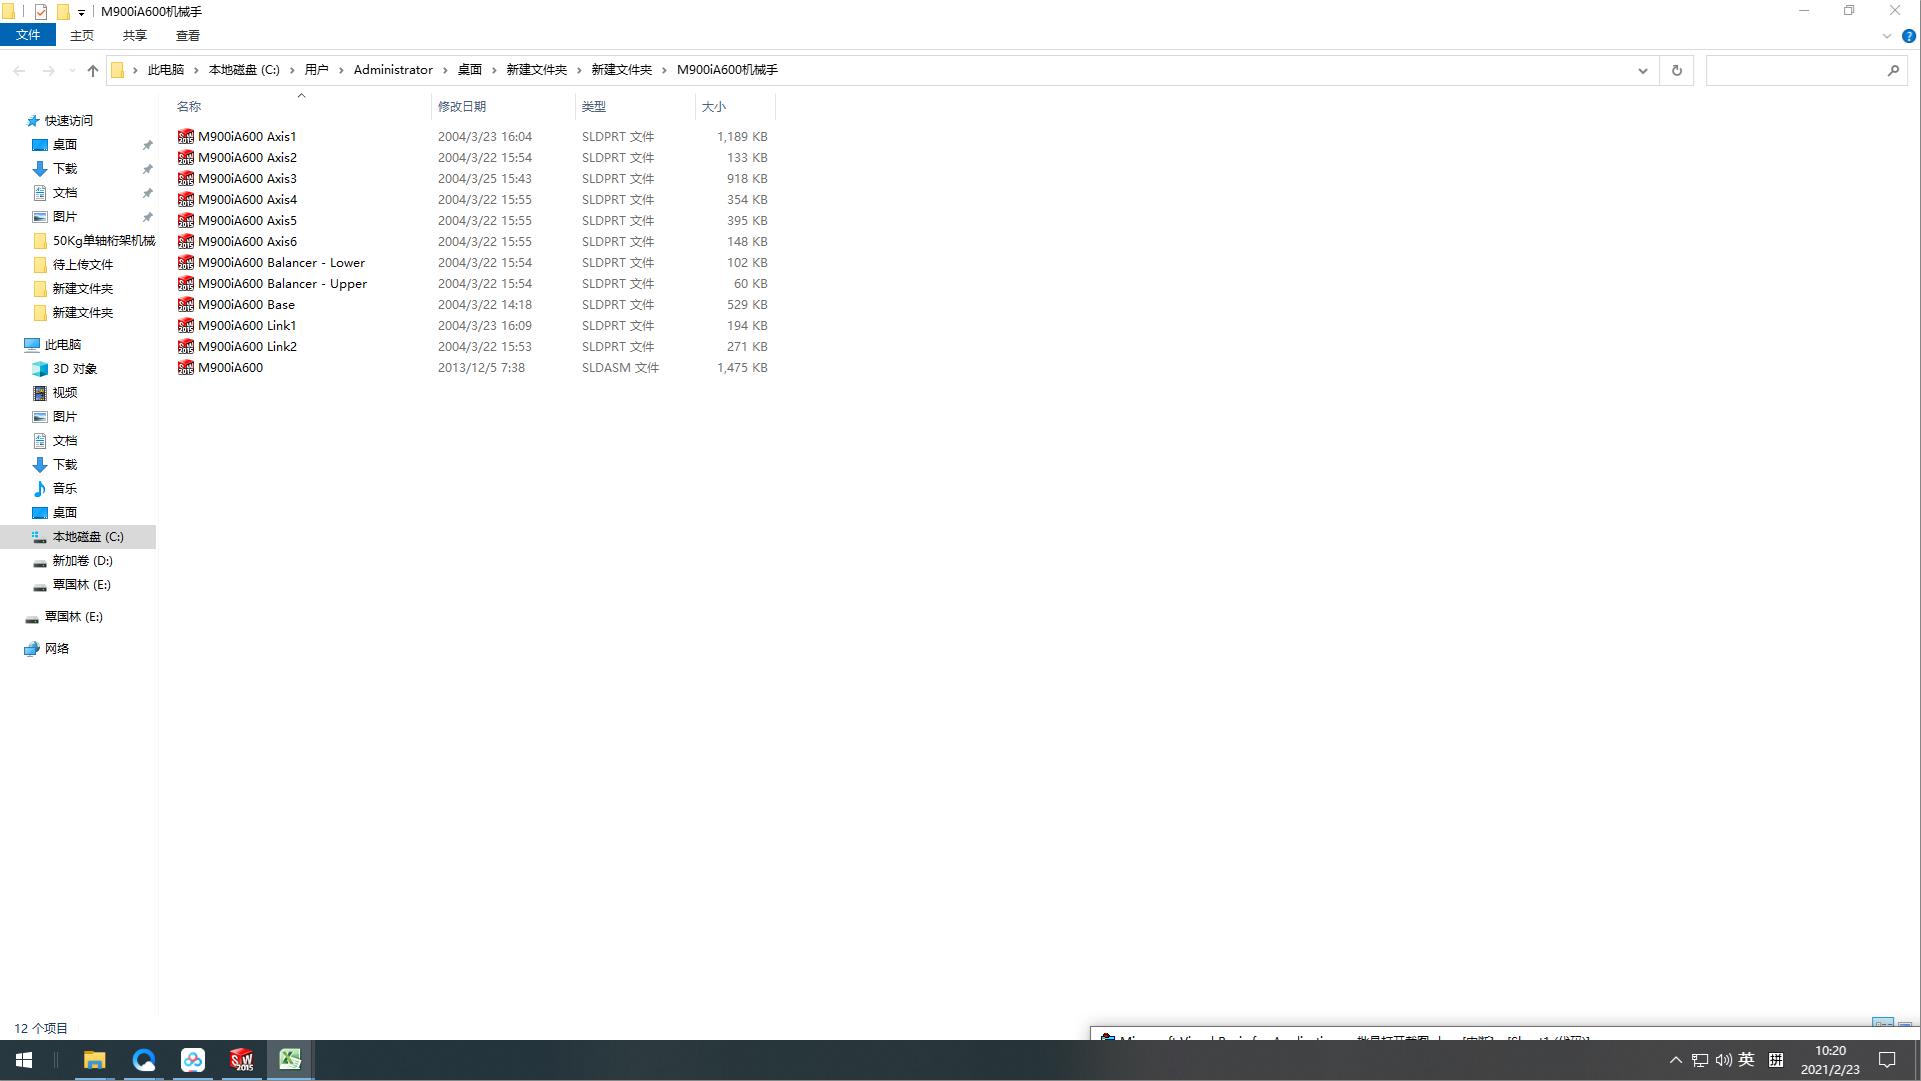Show hidden system tray icons
Screen dimensions: 1921x1081
[1675, 1060]
